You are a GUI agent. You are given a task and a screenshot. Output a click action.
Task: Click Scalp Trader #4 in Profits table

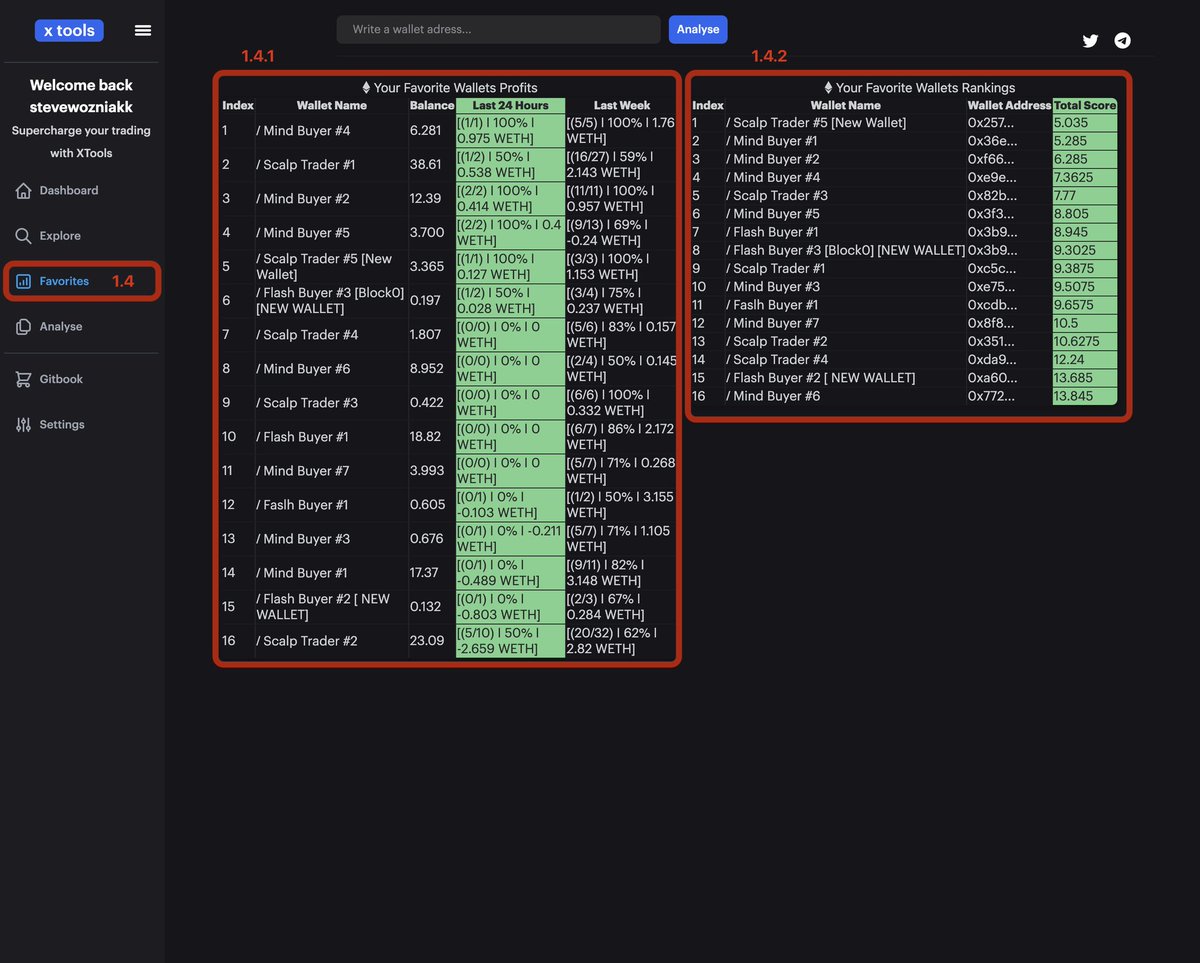click(x=307, y=335)
